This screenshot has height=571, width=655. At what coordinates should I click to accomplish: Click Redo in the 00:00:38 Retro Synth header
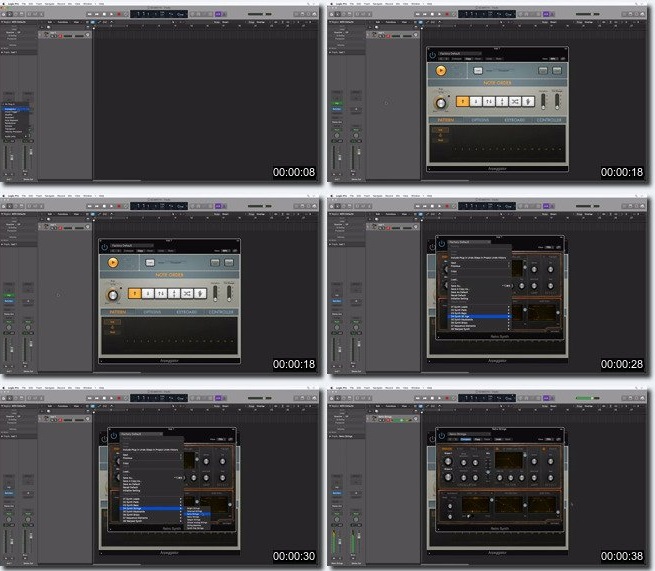click(508, 439)
